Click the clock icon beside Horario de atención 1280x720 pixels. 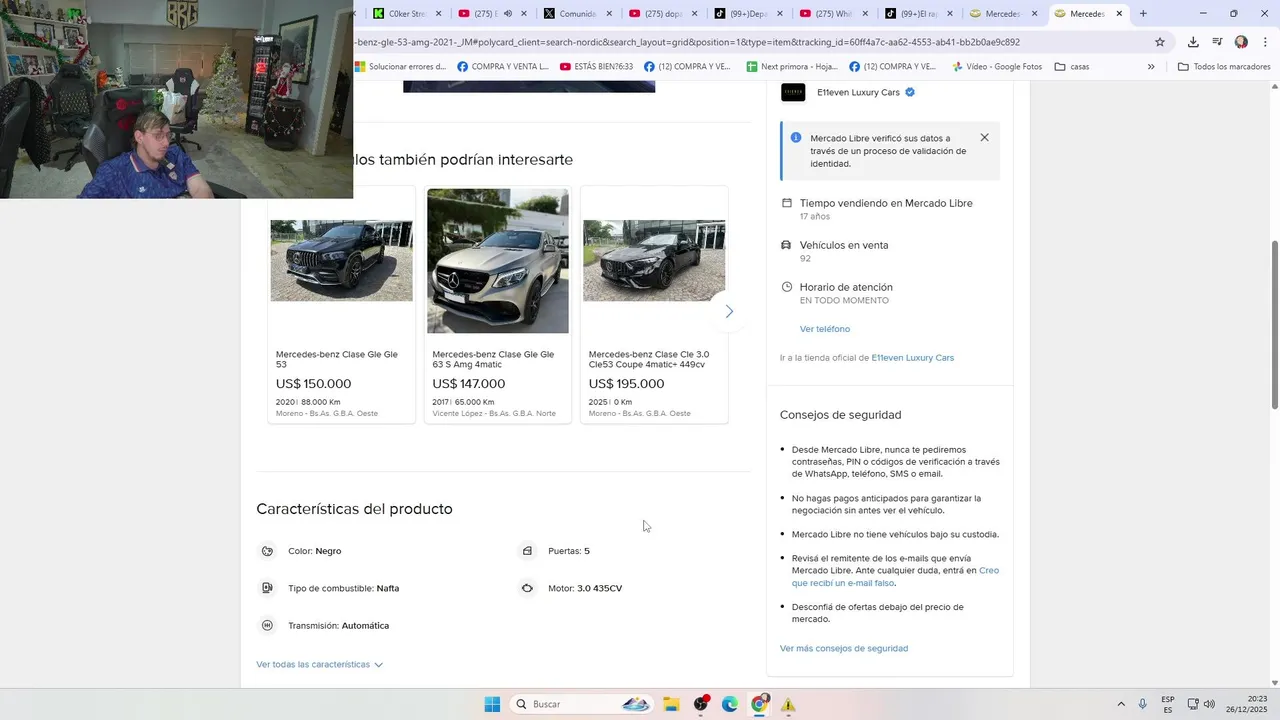787,287
